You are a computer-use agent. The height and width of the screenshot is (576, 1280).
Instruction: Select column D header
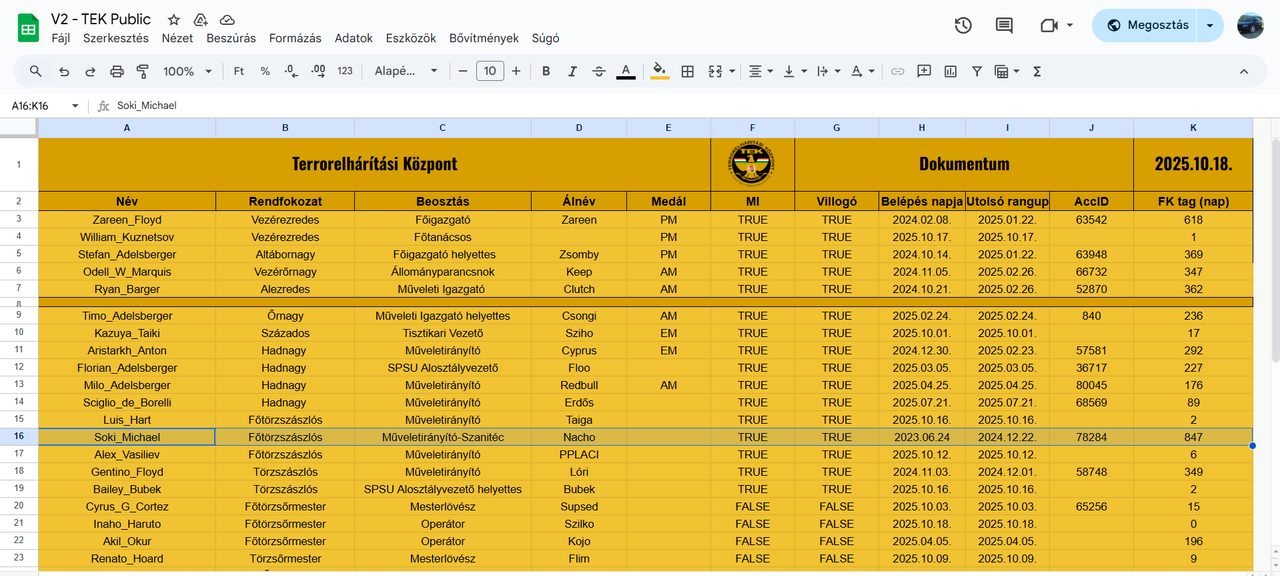[x=579, y=128]
